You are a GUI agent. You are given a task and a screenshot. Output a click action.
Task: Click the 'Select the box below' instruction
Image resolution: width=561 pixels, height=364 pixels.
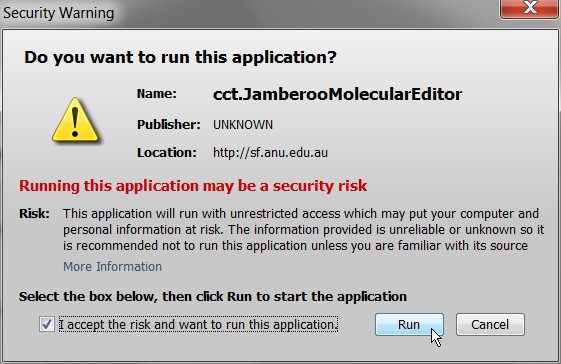(x=213, y=297)
